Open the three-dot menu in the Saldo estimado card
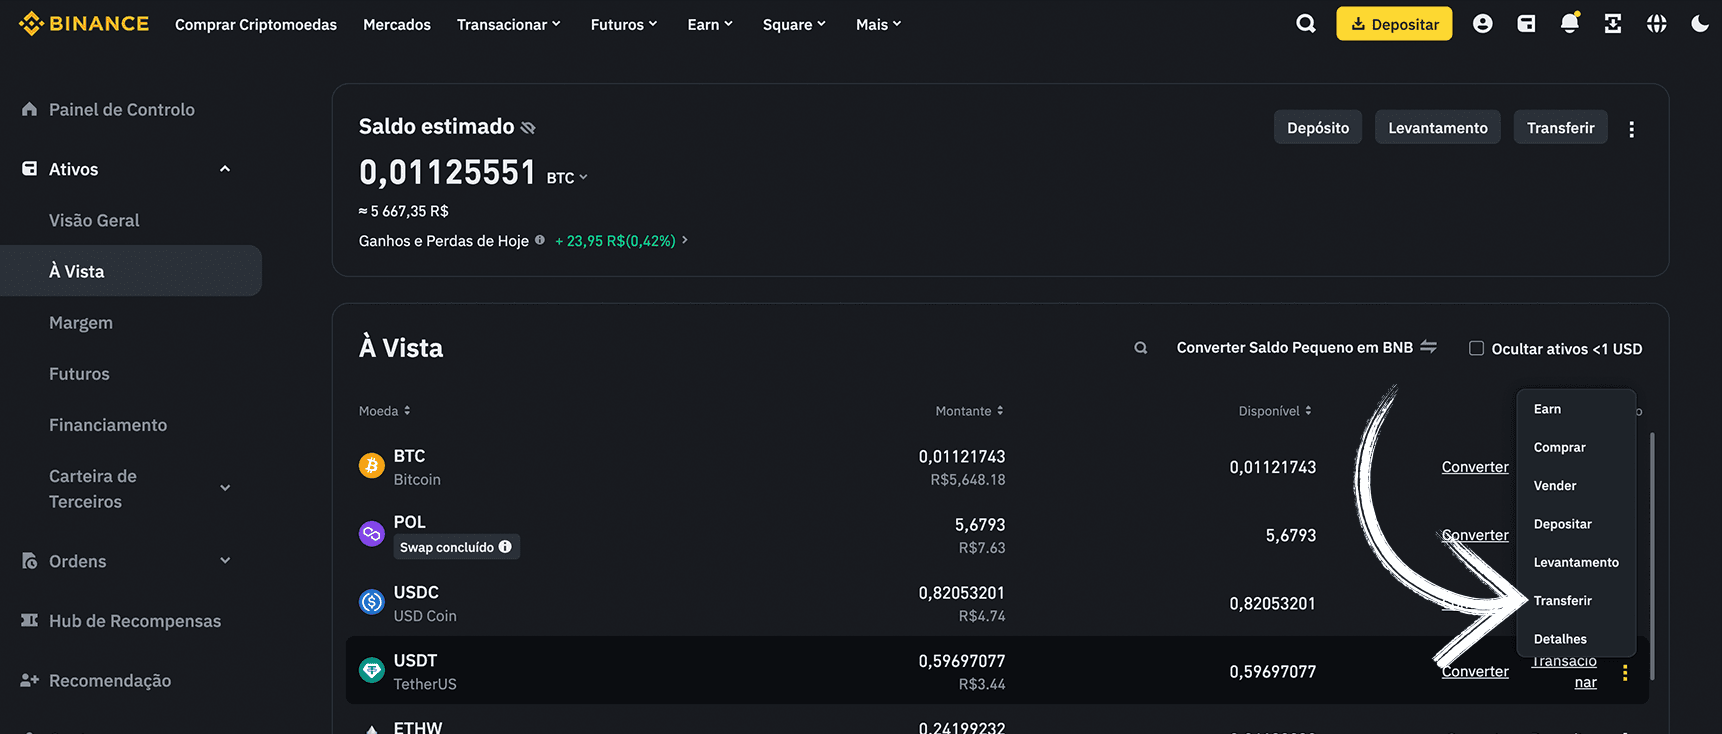Screen dimensions: 1722x734 point(1631,129)
